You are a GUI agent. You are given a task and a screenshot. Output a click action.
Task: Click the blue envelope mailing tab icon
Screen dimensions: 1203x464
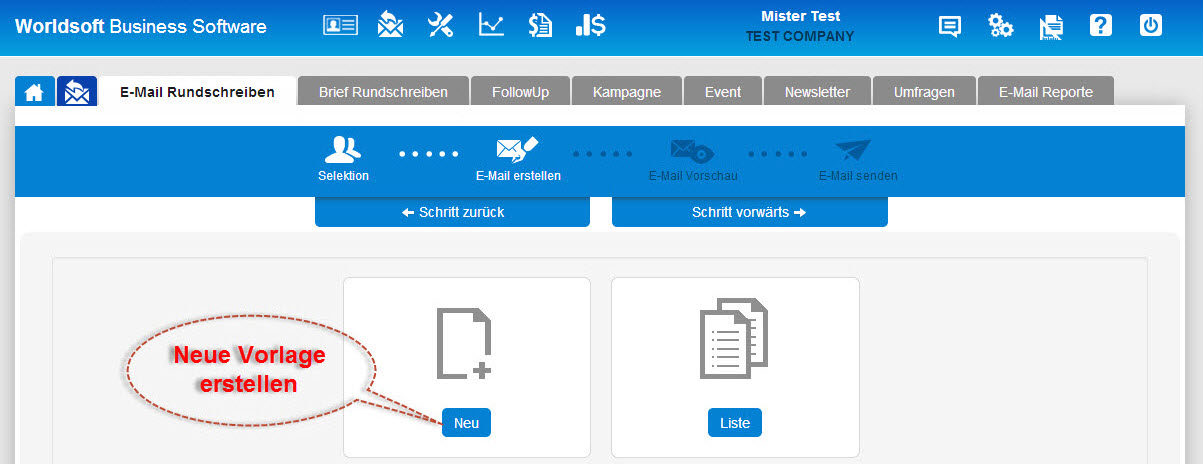(76, 92)
